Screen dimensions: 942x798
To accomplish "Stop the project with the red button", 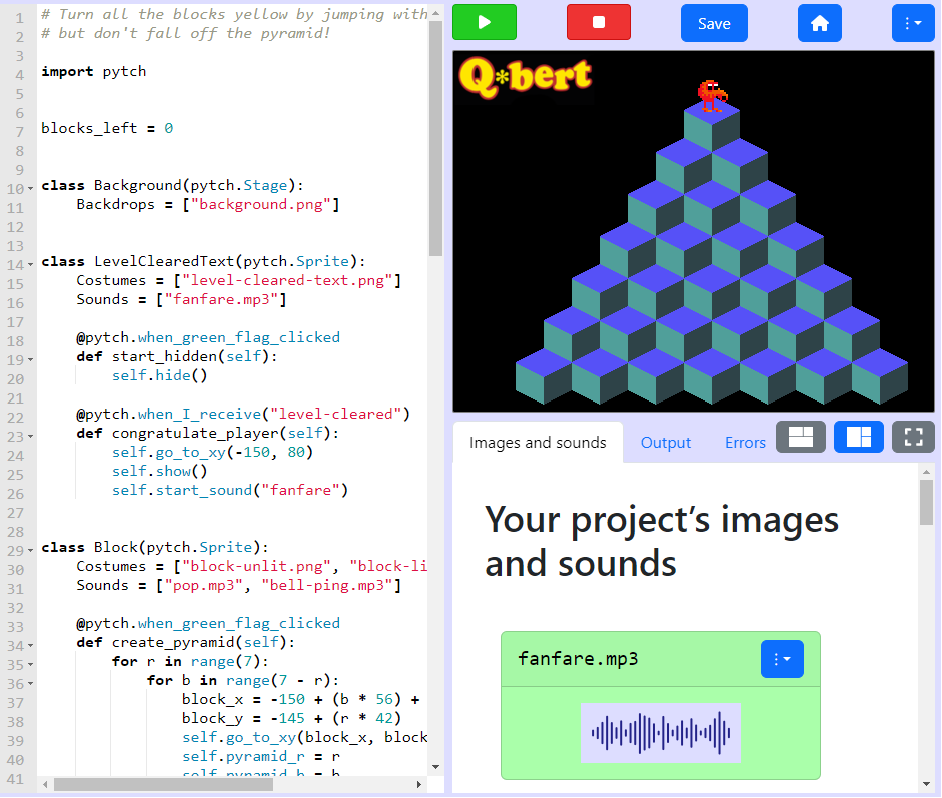I will [x=598, y=22].
